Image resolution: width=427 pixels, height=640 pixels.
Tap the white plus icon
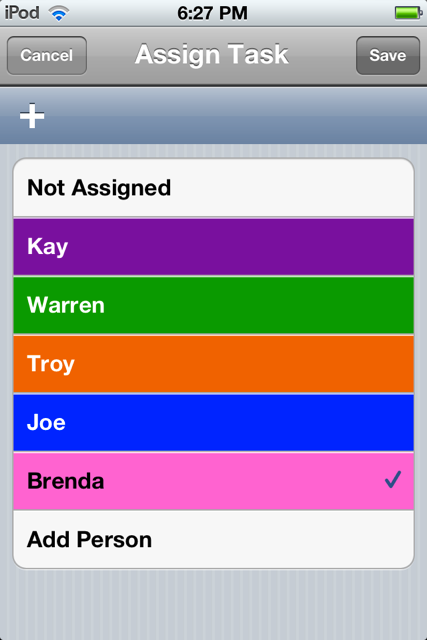[x=32, y=116]
